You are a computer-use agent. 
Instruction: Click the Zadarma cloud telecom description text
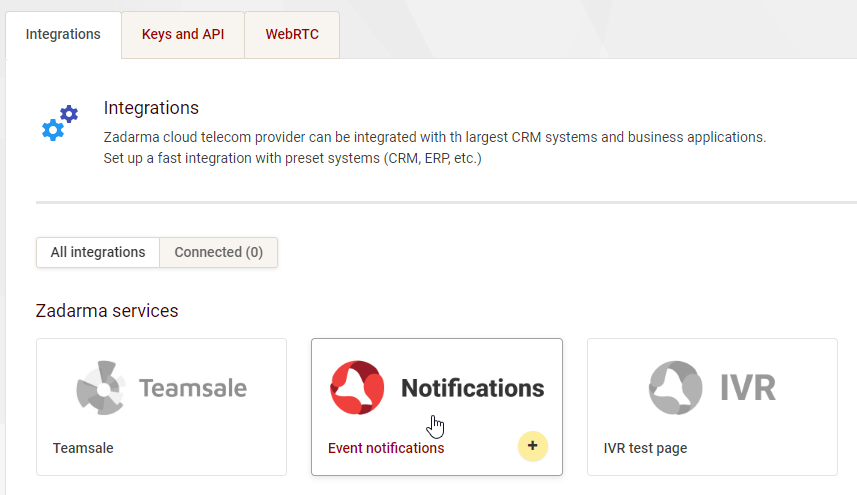(435, 137)
